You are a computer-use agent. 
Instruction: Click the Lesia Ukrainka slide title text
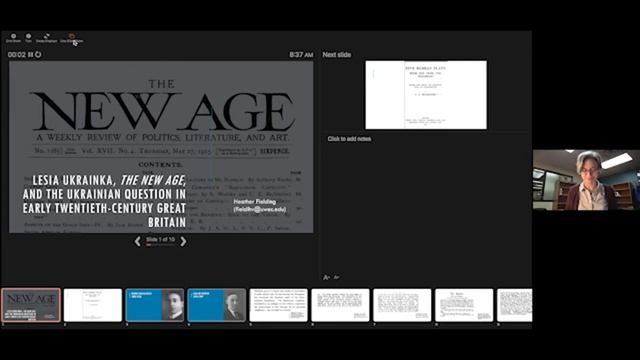pos(104,201)
